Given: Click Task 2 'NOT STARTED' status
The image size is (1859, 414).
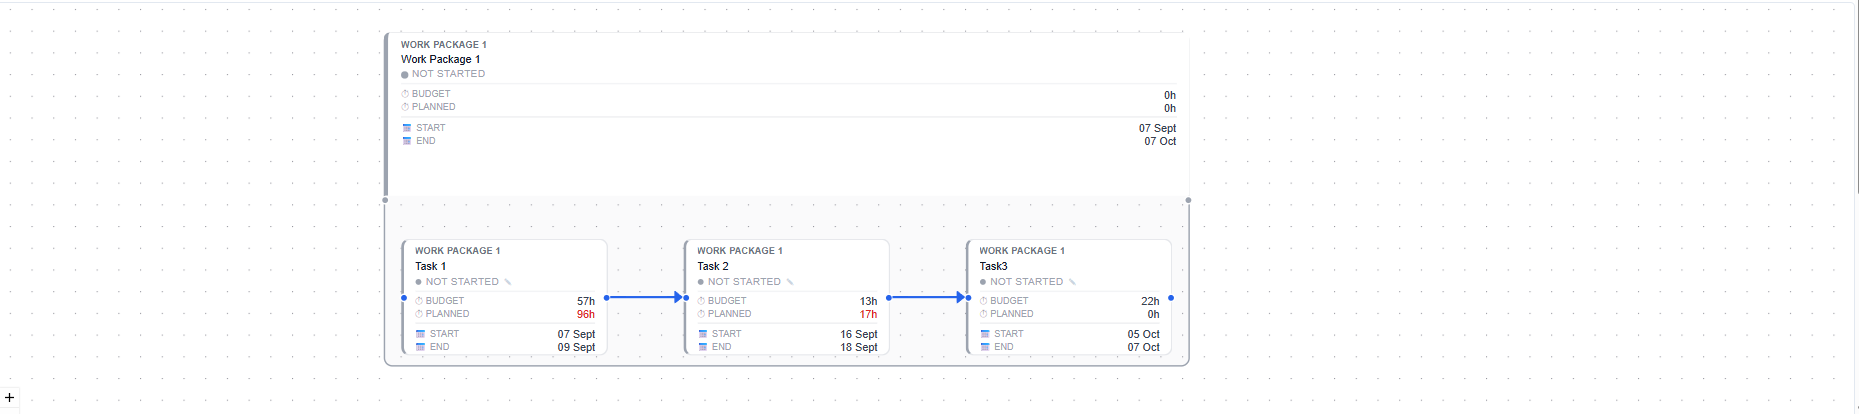Looking at the screenshot, I should click(x=744, y=282).
